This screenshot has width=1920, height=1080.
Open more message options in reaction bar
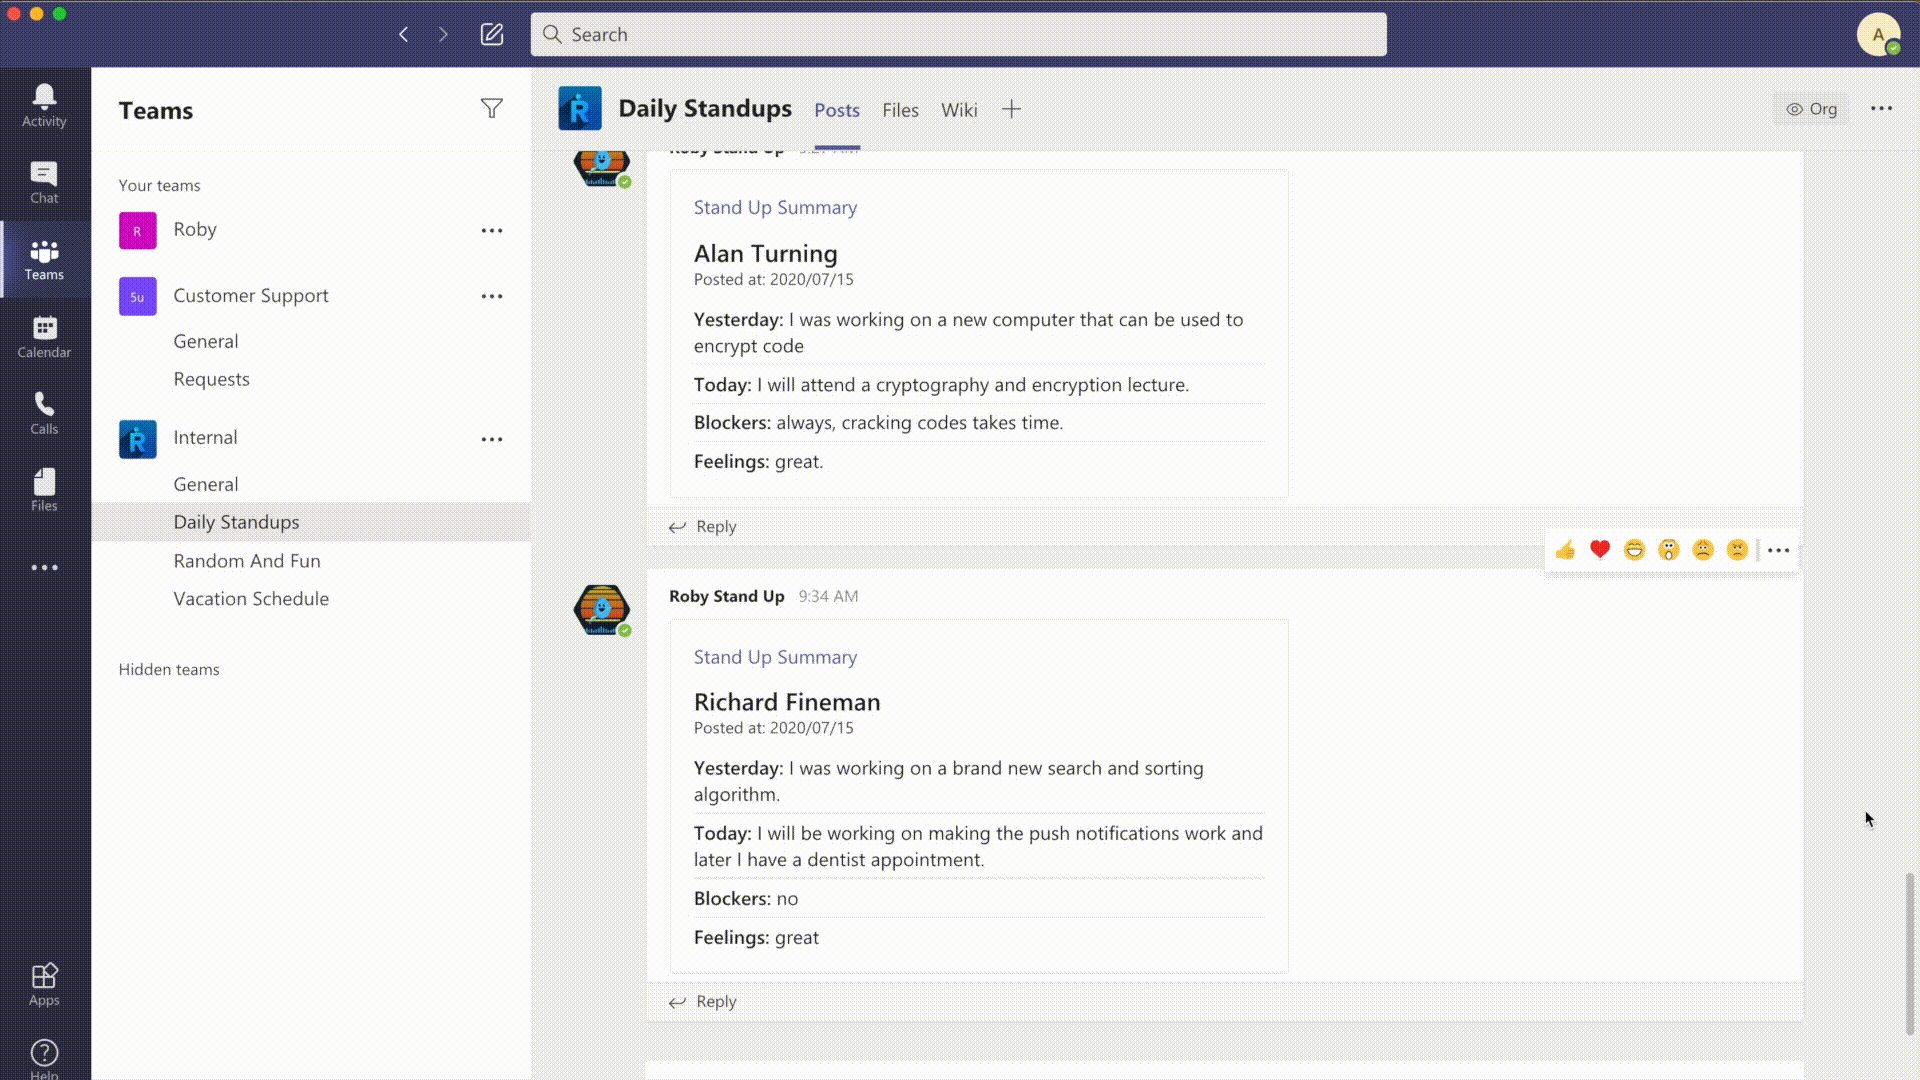tap(1778, 550)
